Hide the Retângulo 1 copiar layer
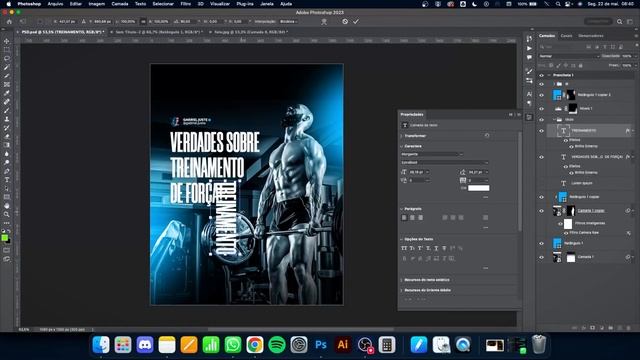Viewport: 640px width, 360px height. [542, 197]
